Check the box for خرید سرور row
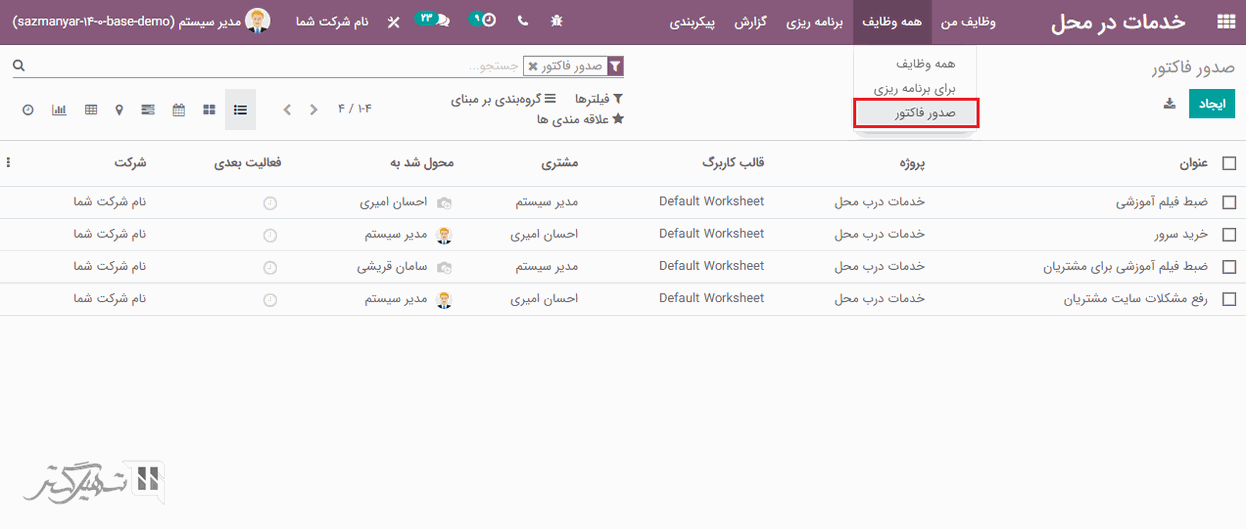The image size is (1246, 529). pos(1229,235)
